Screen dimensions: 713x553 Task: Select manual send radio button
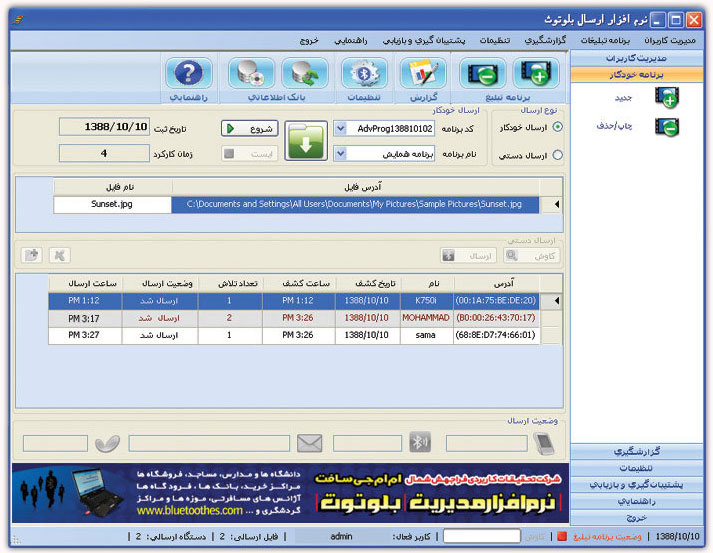click(557, 155)
